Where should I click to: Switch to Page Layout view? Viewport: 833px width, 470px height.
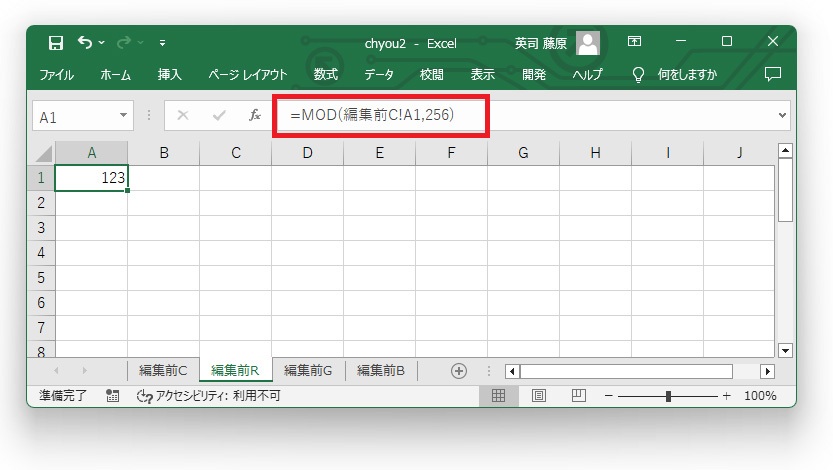click(x=538, y=396)
